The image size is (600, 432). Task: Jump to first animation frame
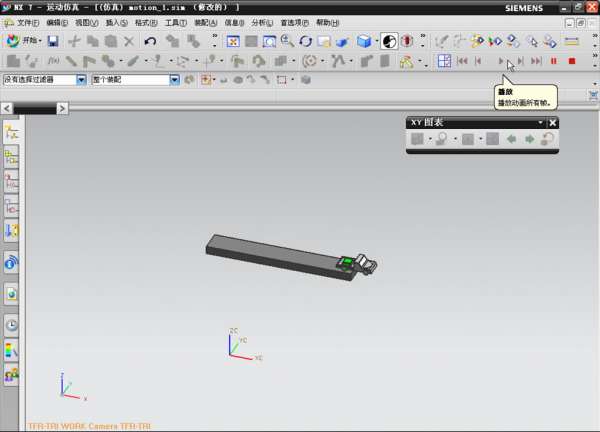(462, 61)
